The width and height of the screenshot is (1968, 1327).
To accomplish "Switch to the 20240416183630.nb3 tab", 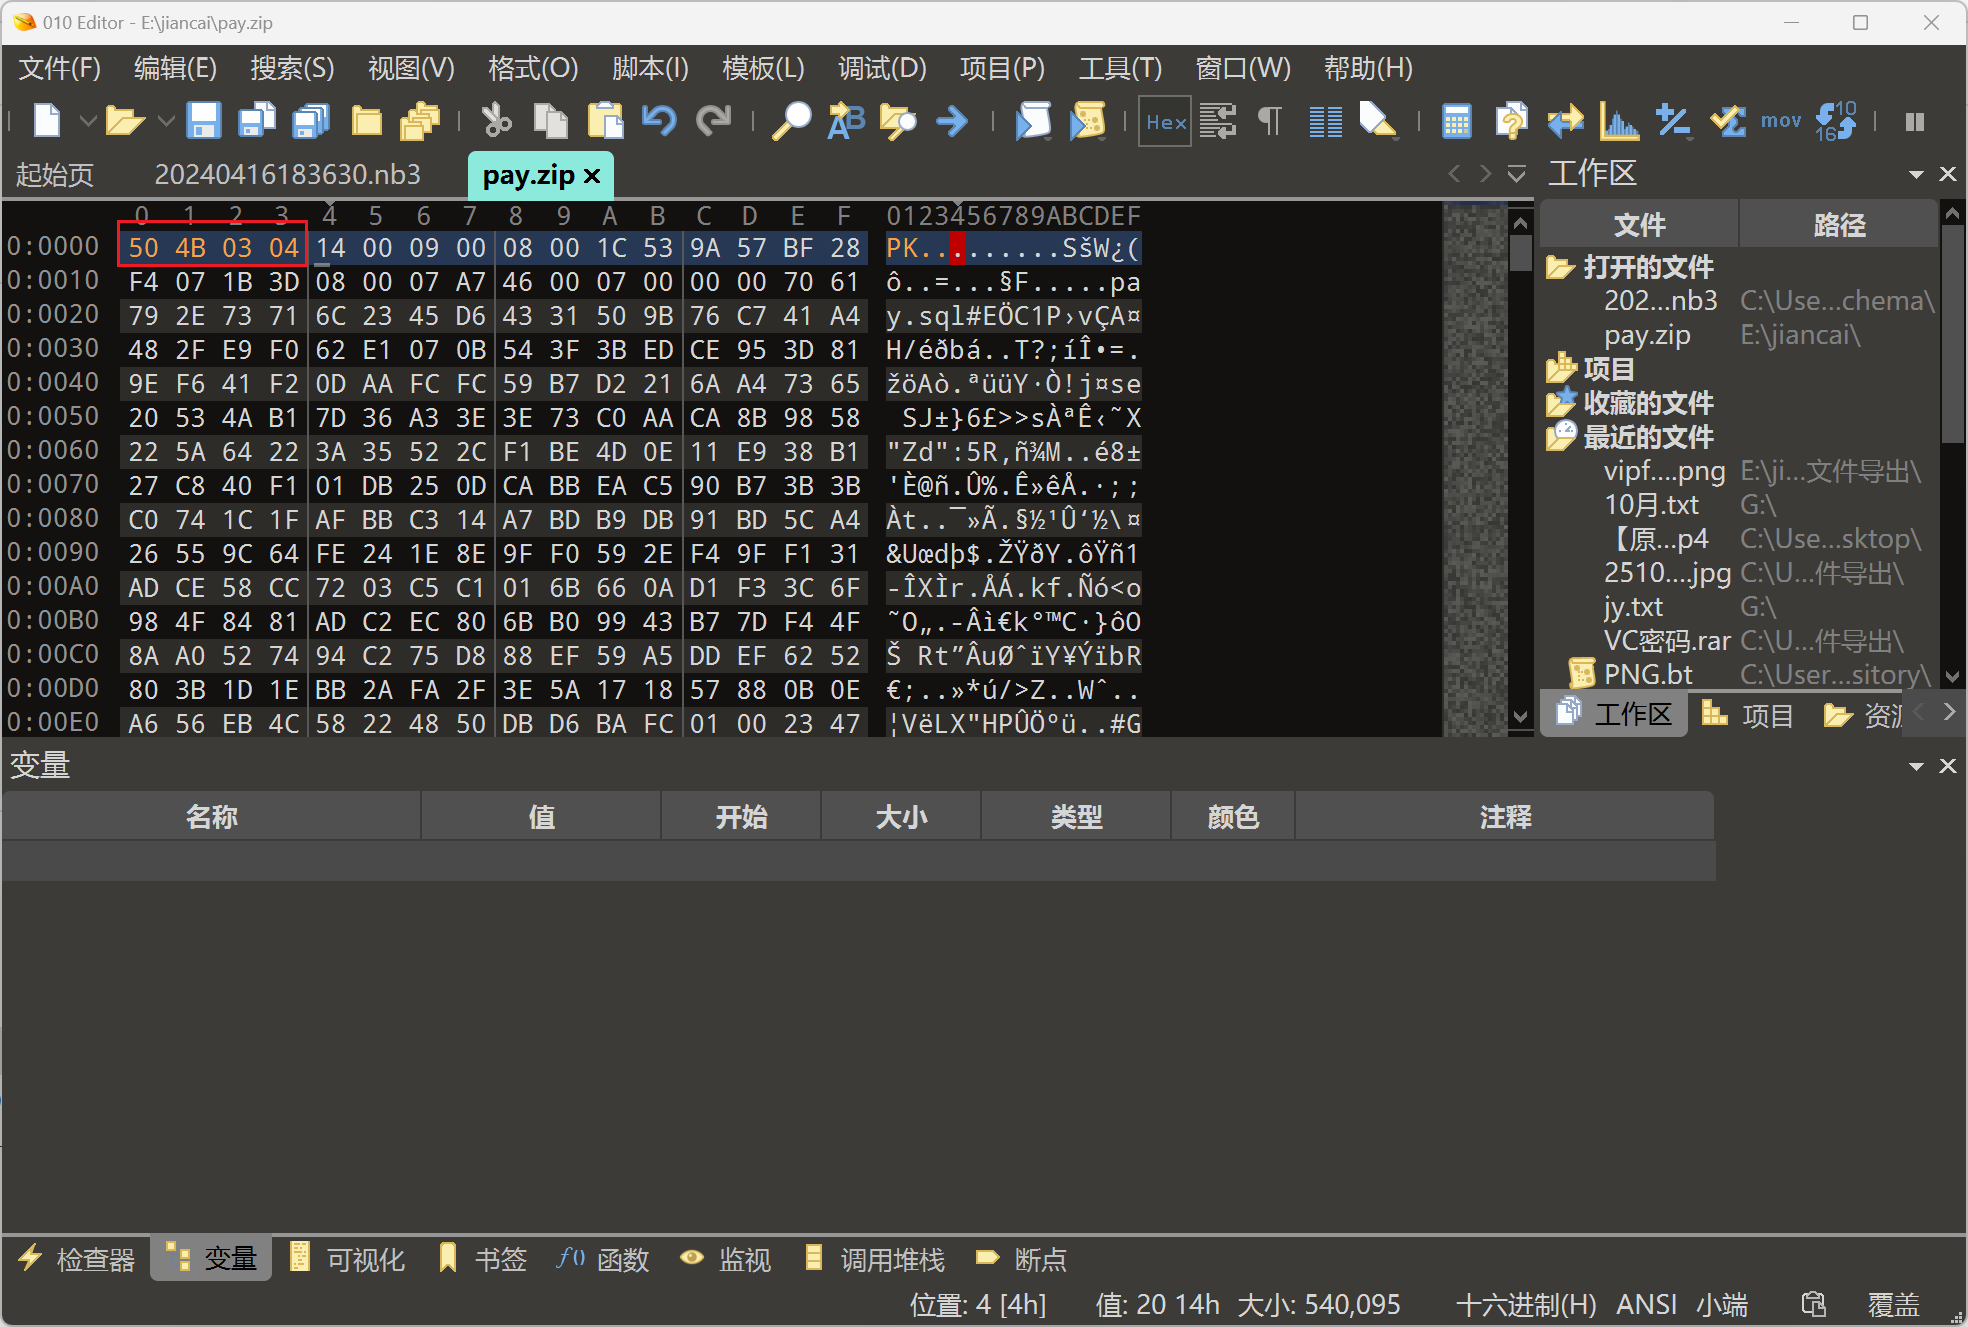I will pyautogui.click(x=288, y=174).
